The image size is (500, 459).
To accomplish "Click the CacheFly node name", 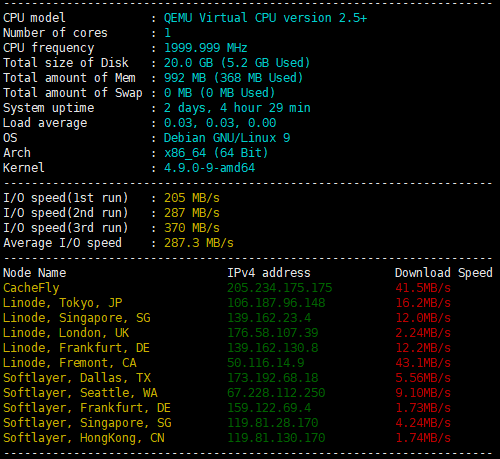I will click(x=31, y=288).
